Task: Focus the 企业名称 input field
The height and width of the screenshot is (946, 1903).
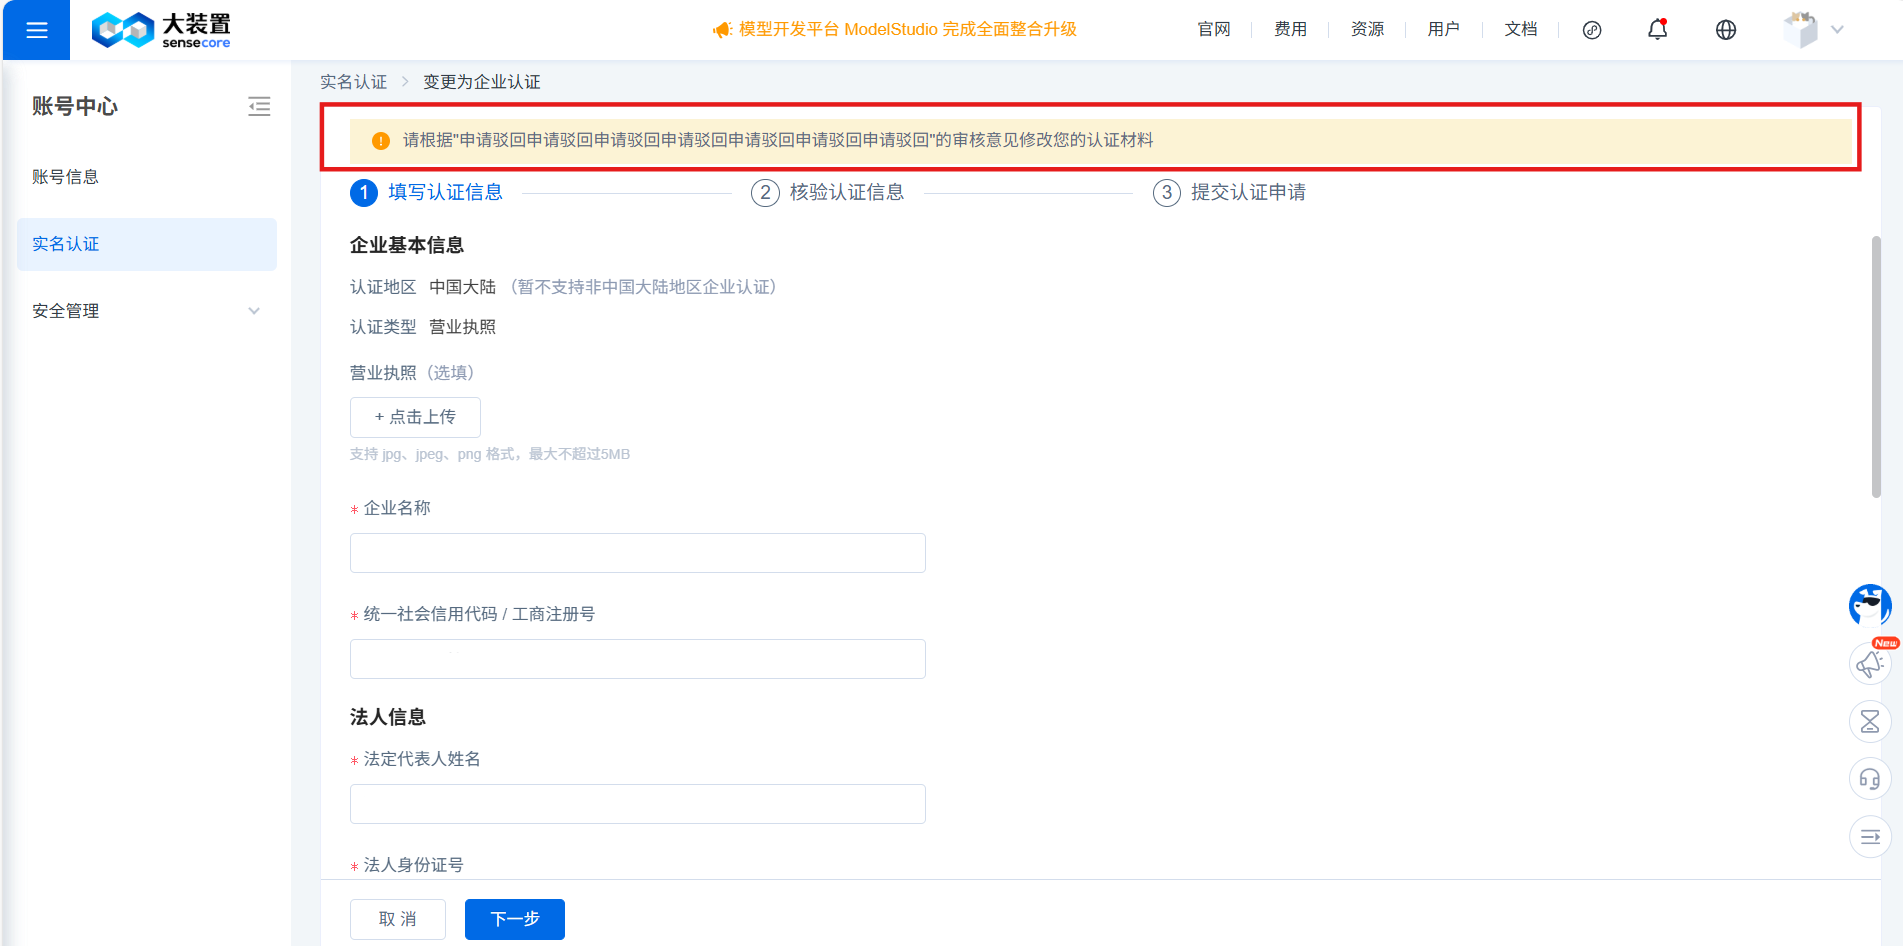Action: coord(638,553)
